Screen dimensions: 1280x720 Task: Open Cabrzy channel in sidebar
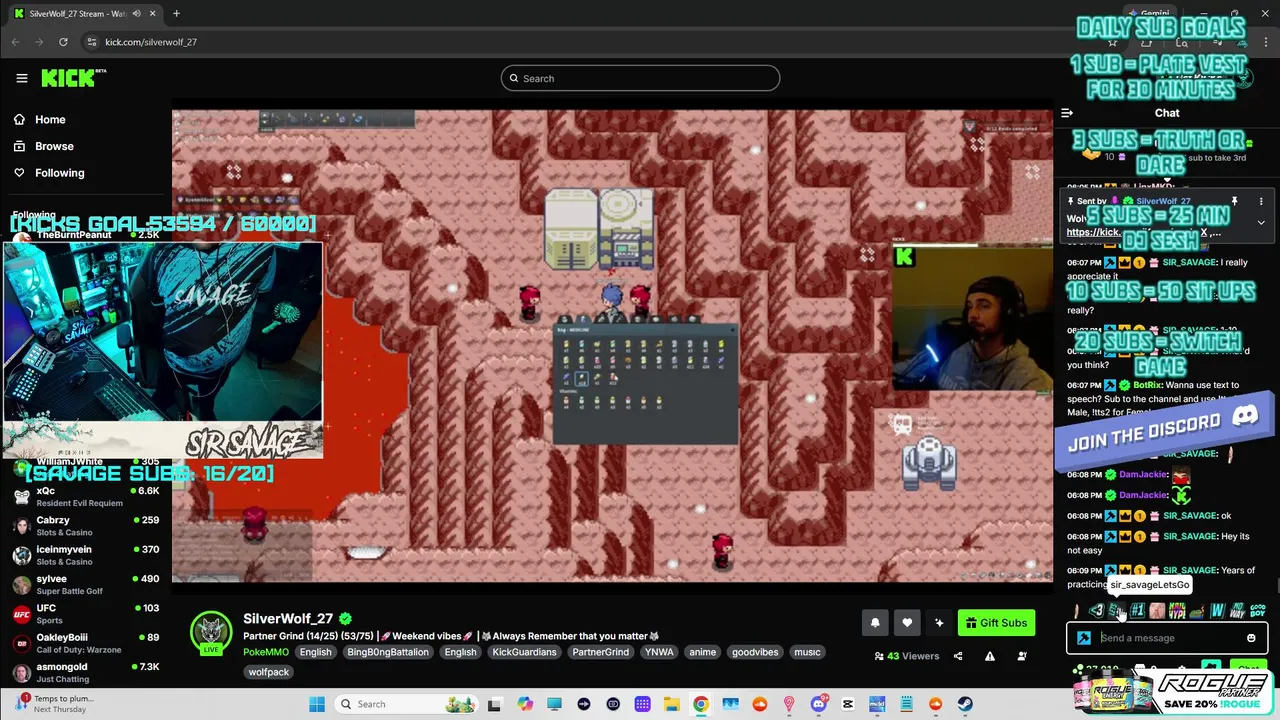pyautogui.click(x=85, y=526)
